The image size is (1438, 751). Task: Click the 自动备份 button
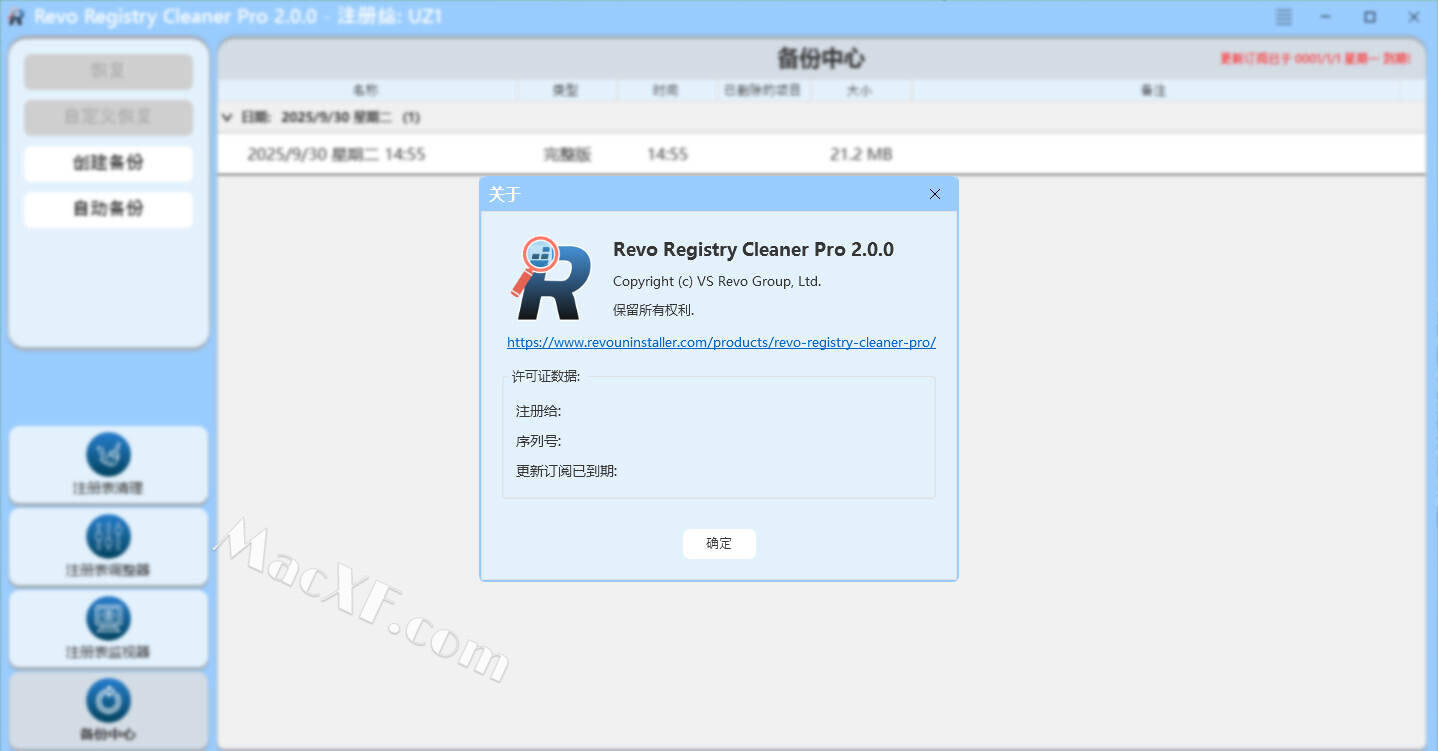108,209
